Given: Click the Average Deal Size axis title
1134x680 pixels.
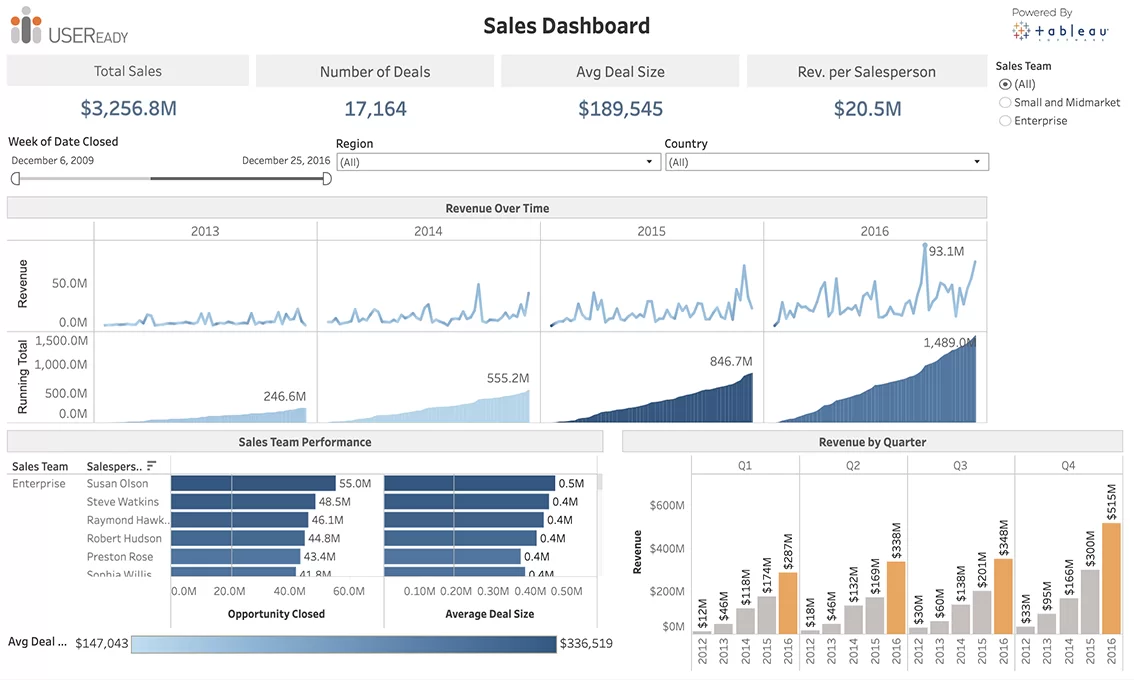Looking at the screenshot, I should point(490,614).
